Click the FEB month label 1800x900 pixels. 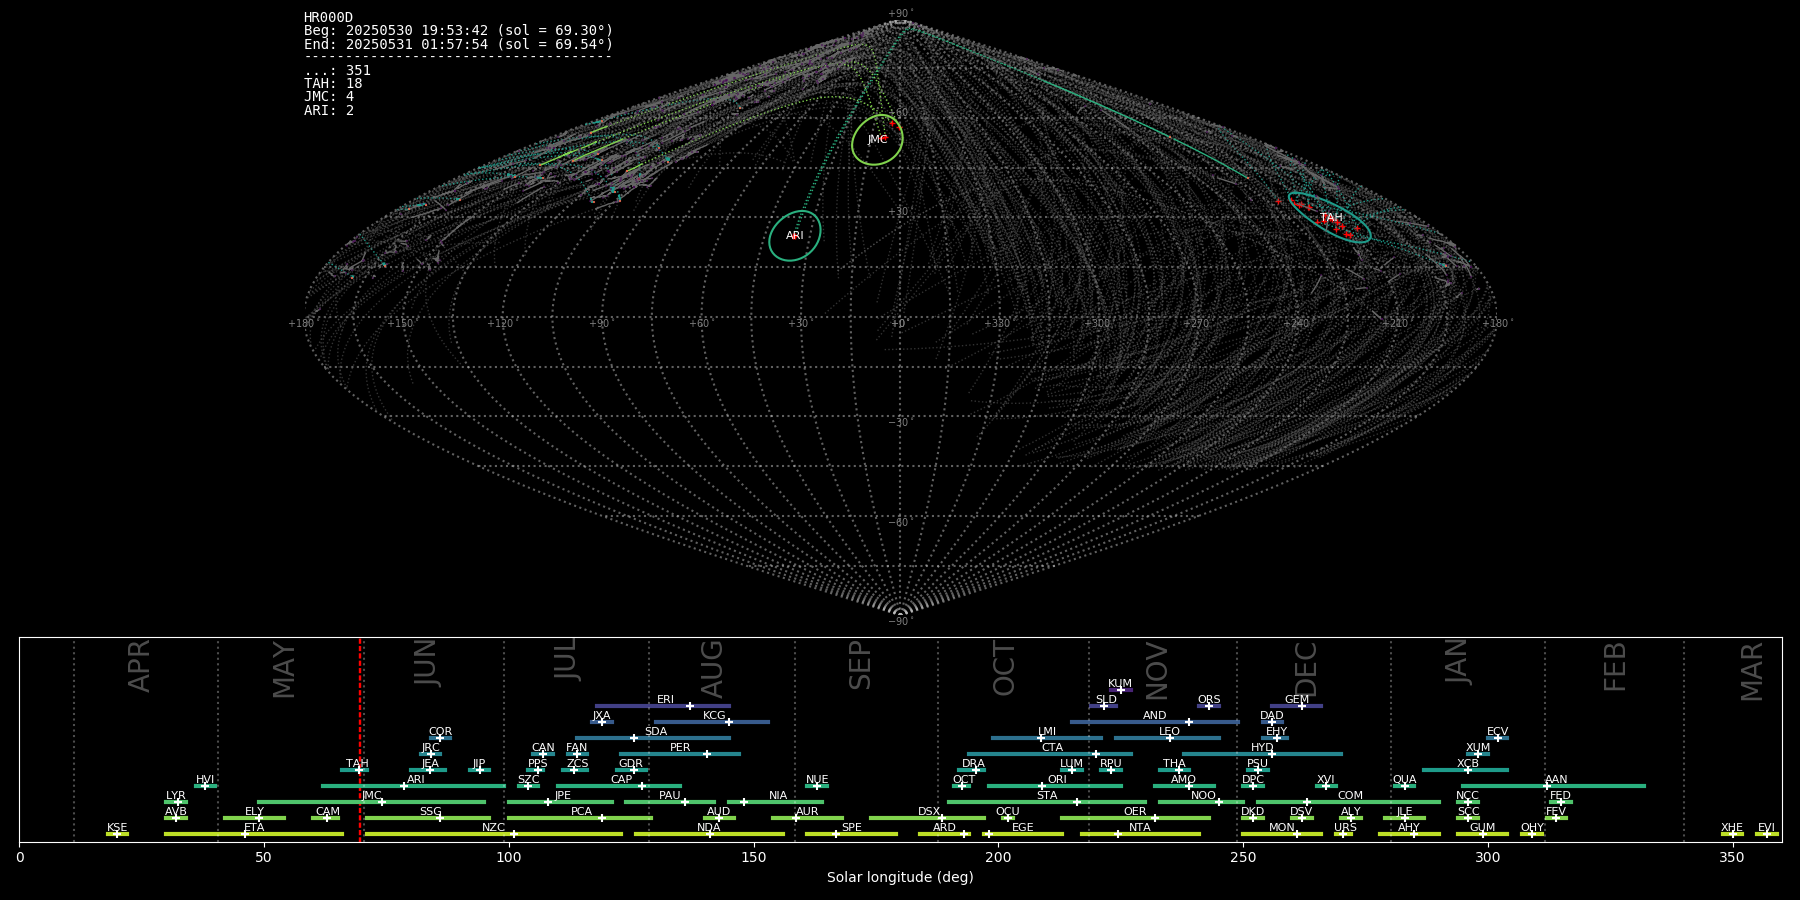1615,667
